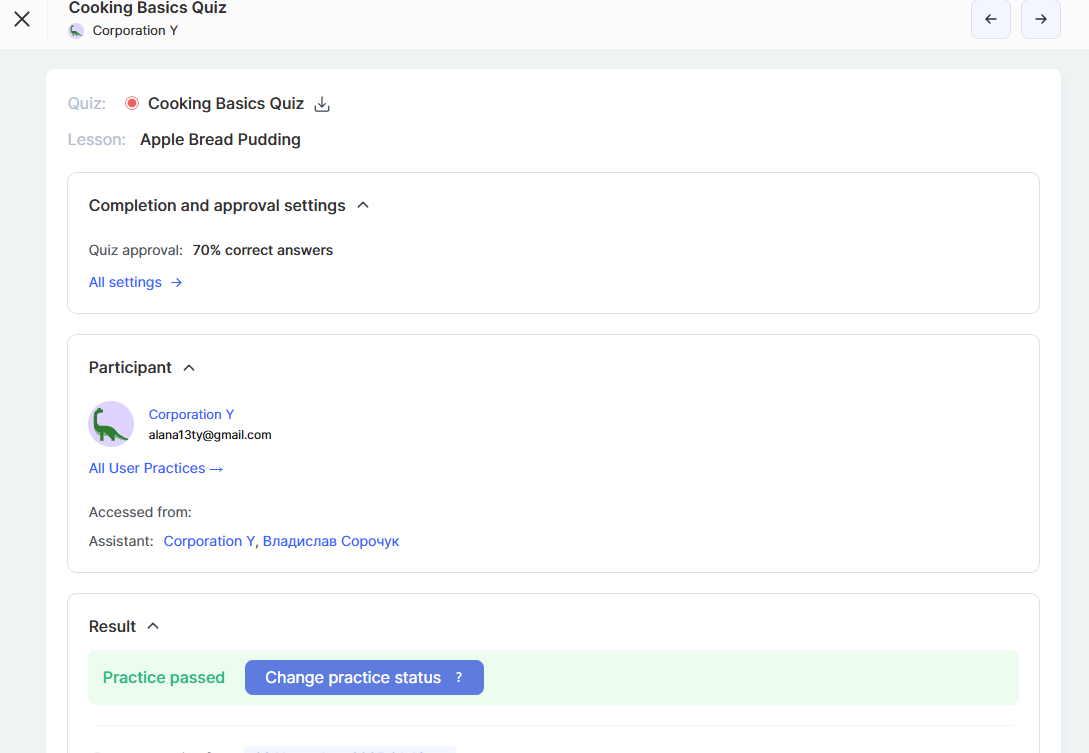Viewport: 1089px width, 753px height.
Task: Open assistant Corporation Y link
Action: tap(209, 541)
